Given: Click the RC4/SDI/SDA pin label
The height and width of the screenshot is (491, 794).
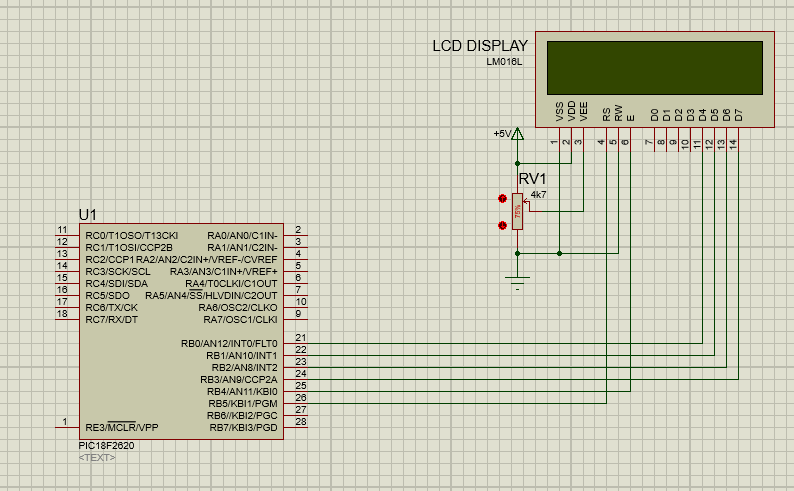Looking at the screenshot, I should [x=116, y=283].
